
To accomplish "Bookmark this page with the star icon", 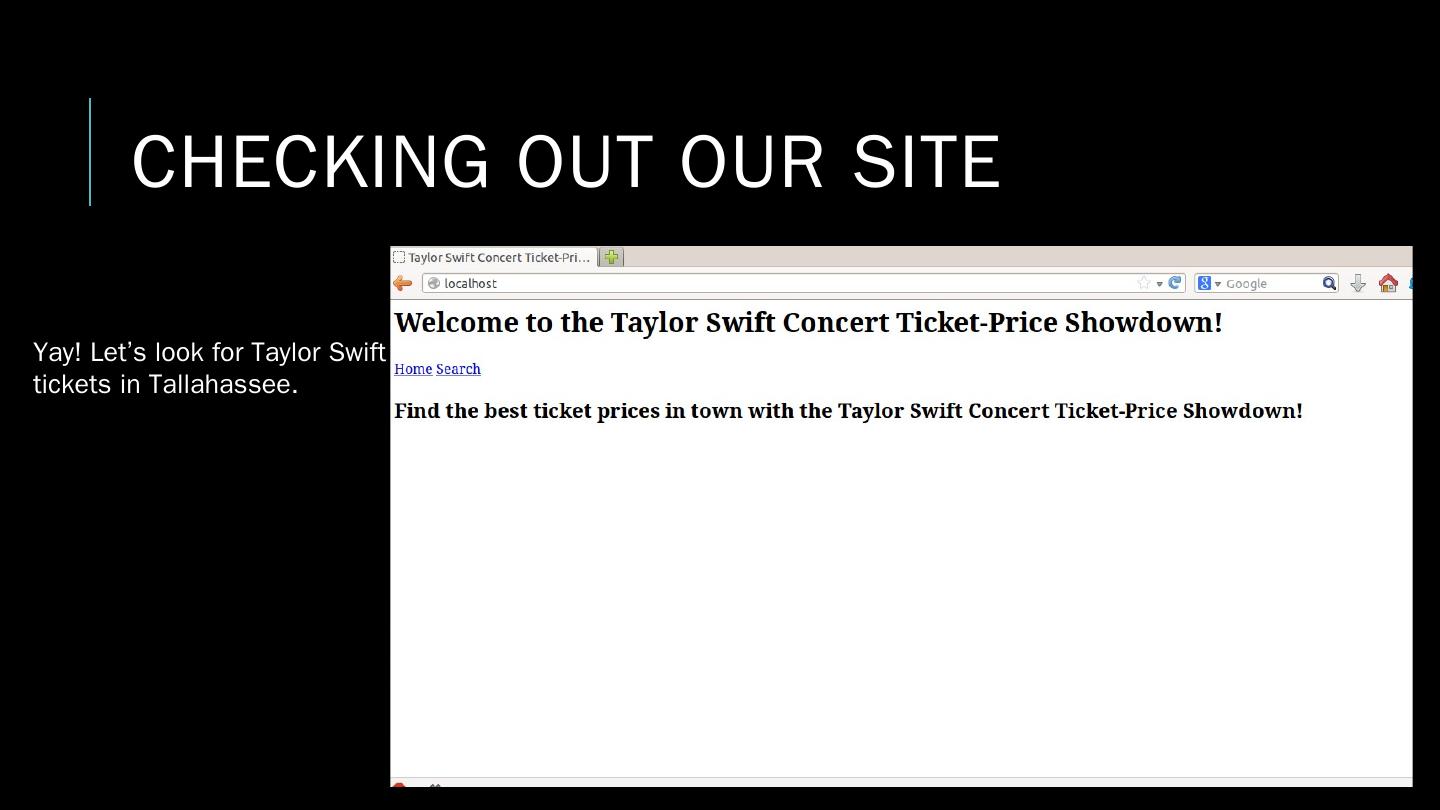I will click(x=1144, y=283).
